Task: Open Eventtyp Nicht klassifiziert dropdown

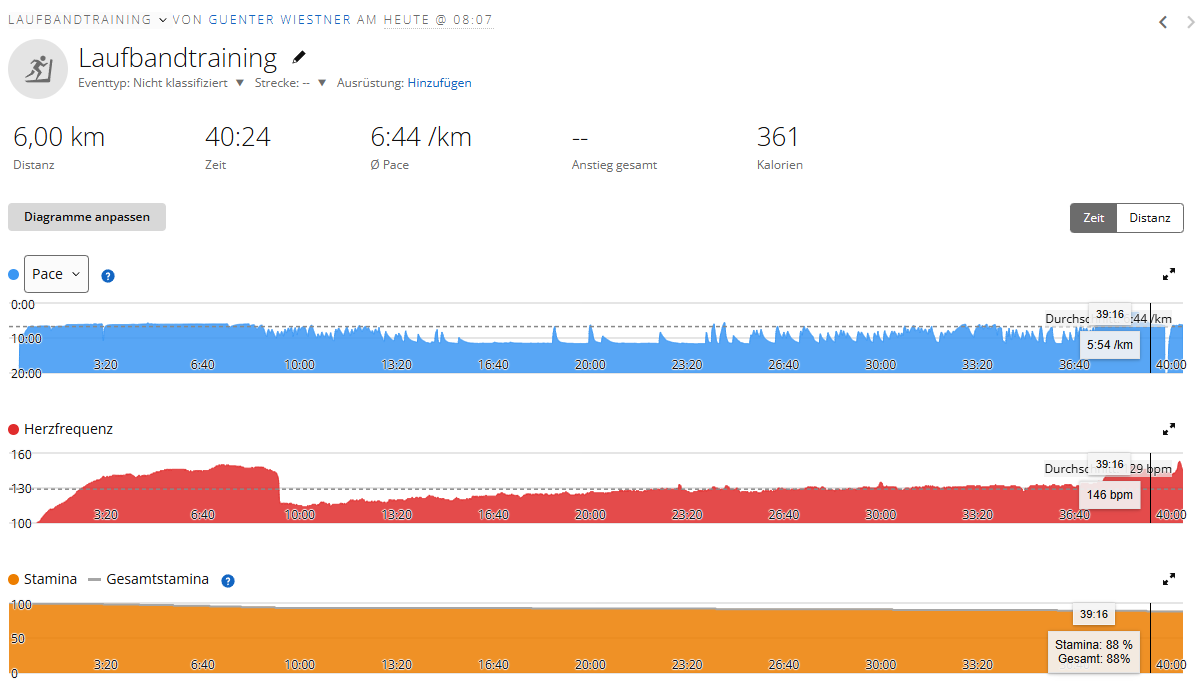Action: click(239, 83)
